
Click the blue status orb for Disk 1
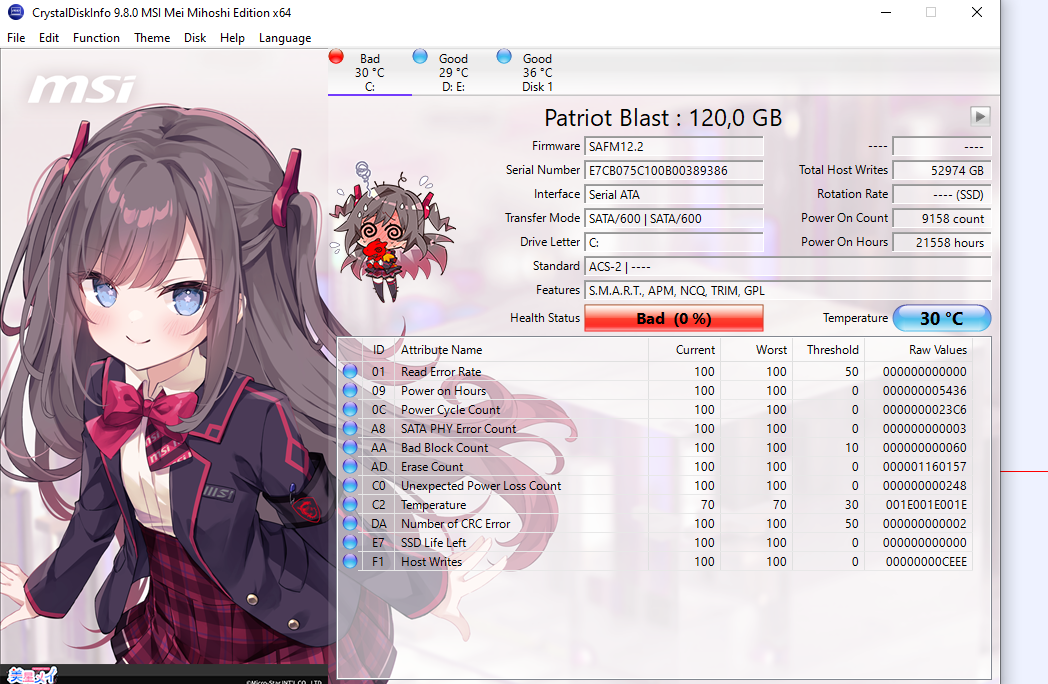[x=505, y=57]
